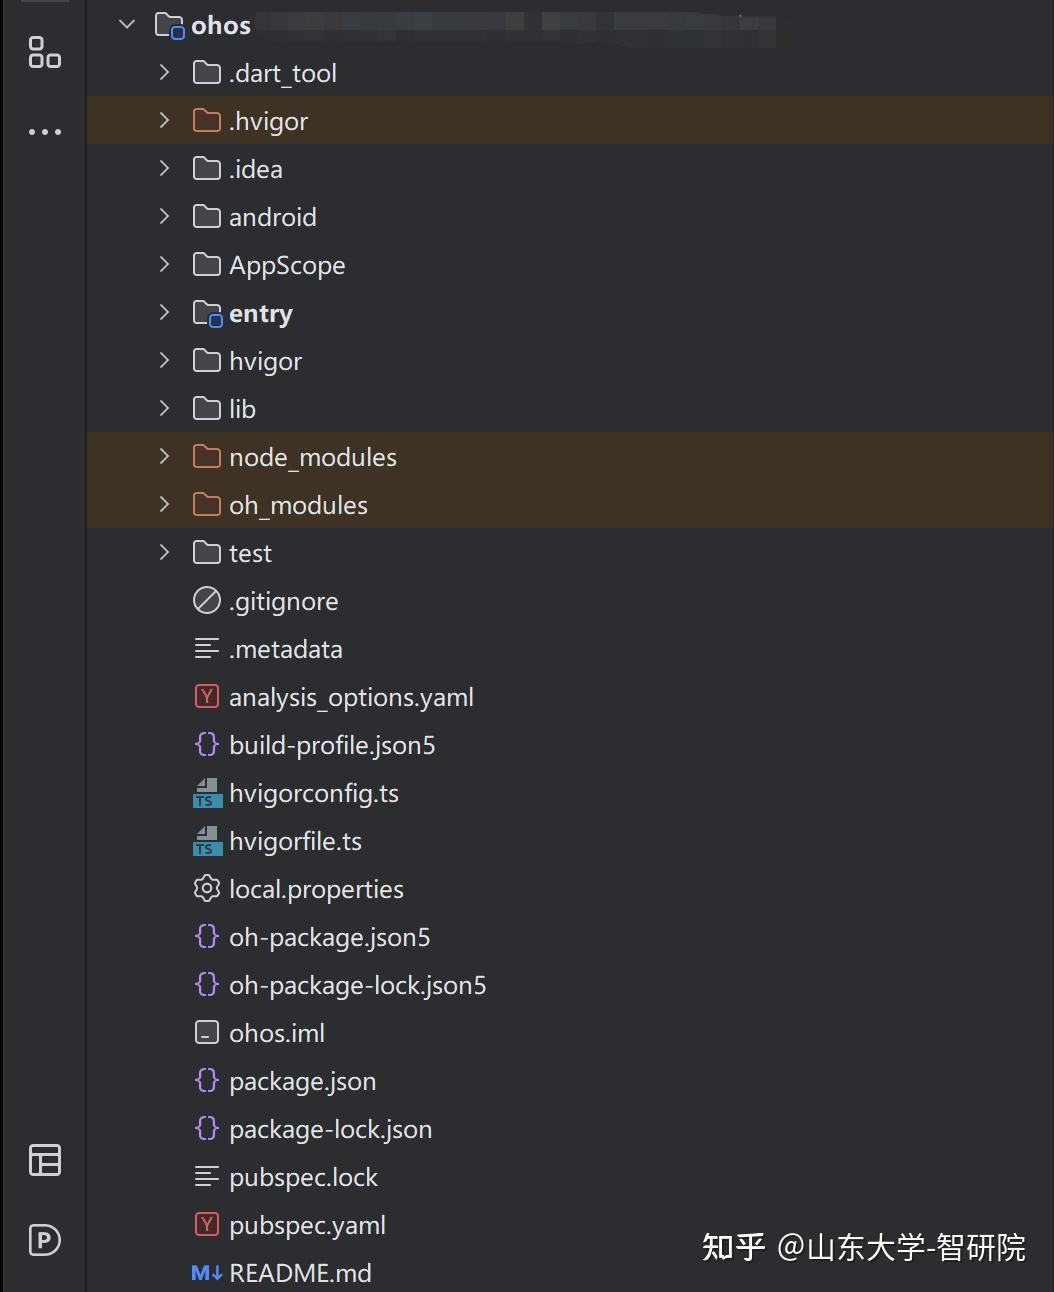Expand the .dart_tool folder
The height and width of the screenshot is (1292, 1054).
click(x=165, y=73)
